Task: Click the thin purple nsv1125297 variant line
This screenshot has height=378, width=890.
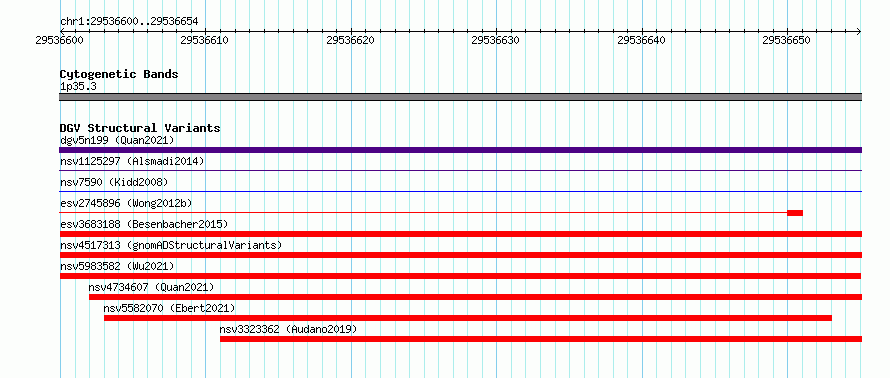Action: pyautogui.click(x=461, y=170)
